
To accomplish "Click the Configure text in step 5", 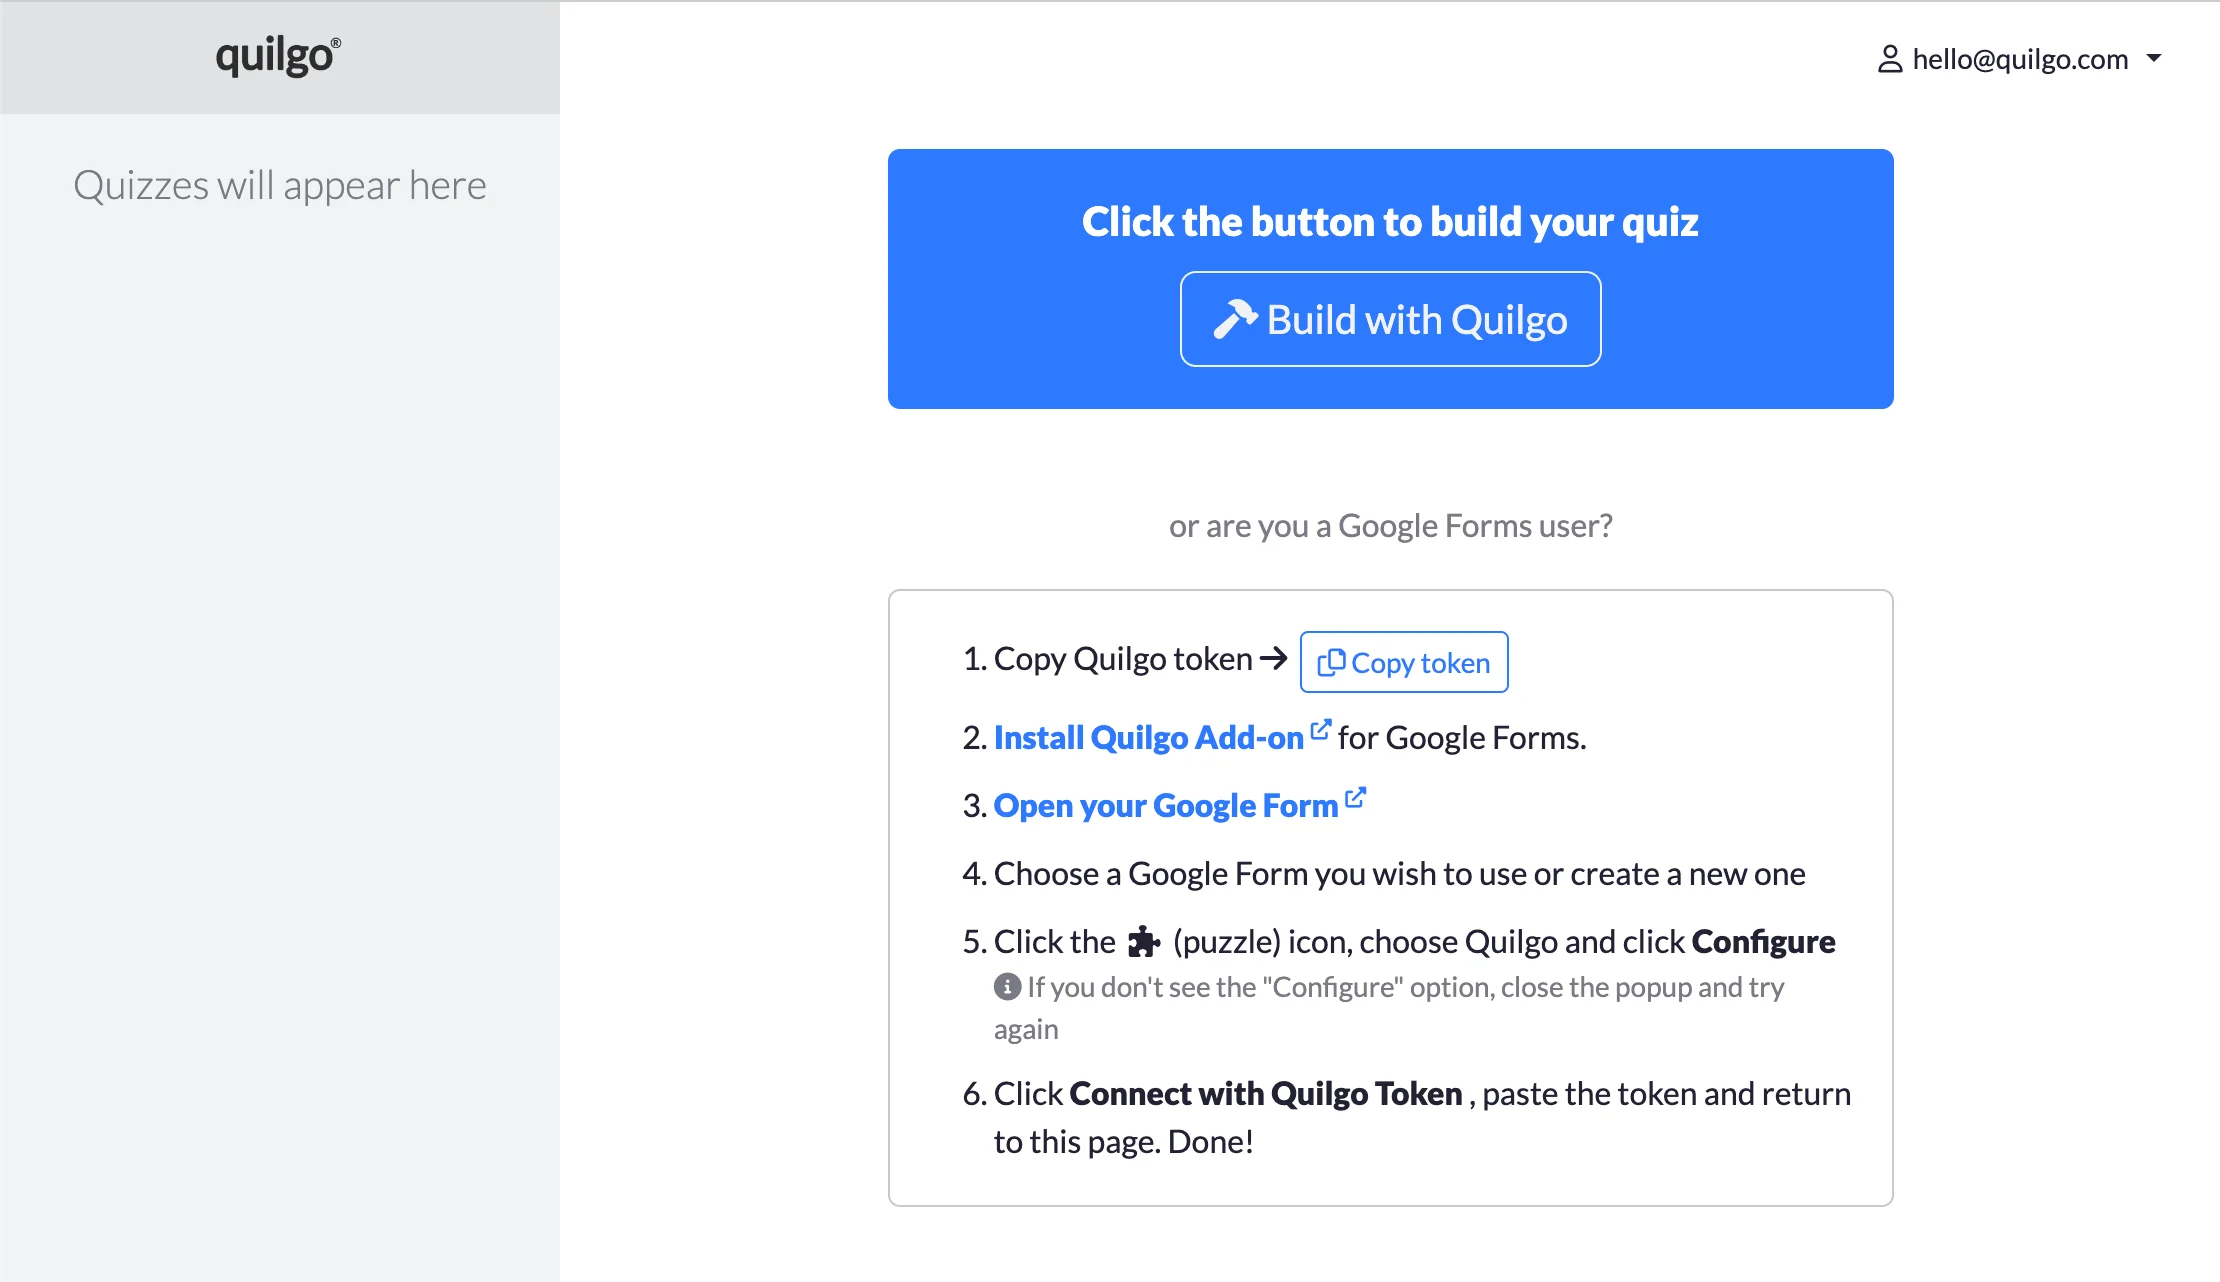I will point(1763,941).
